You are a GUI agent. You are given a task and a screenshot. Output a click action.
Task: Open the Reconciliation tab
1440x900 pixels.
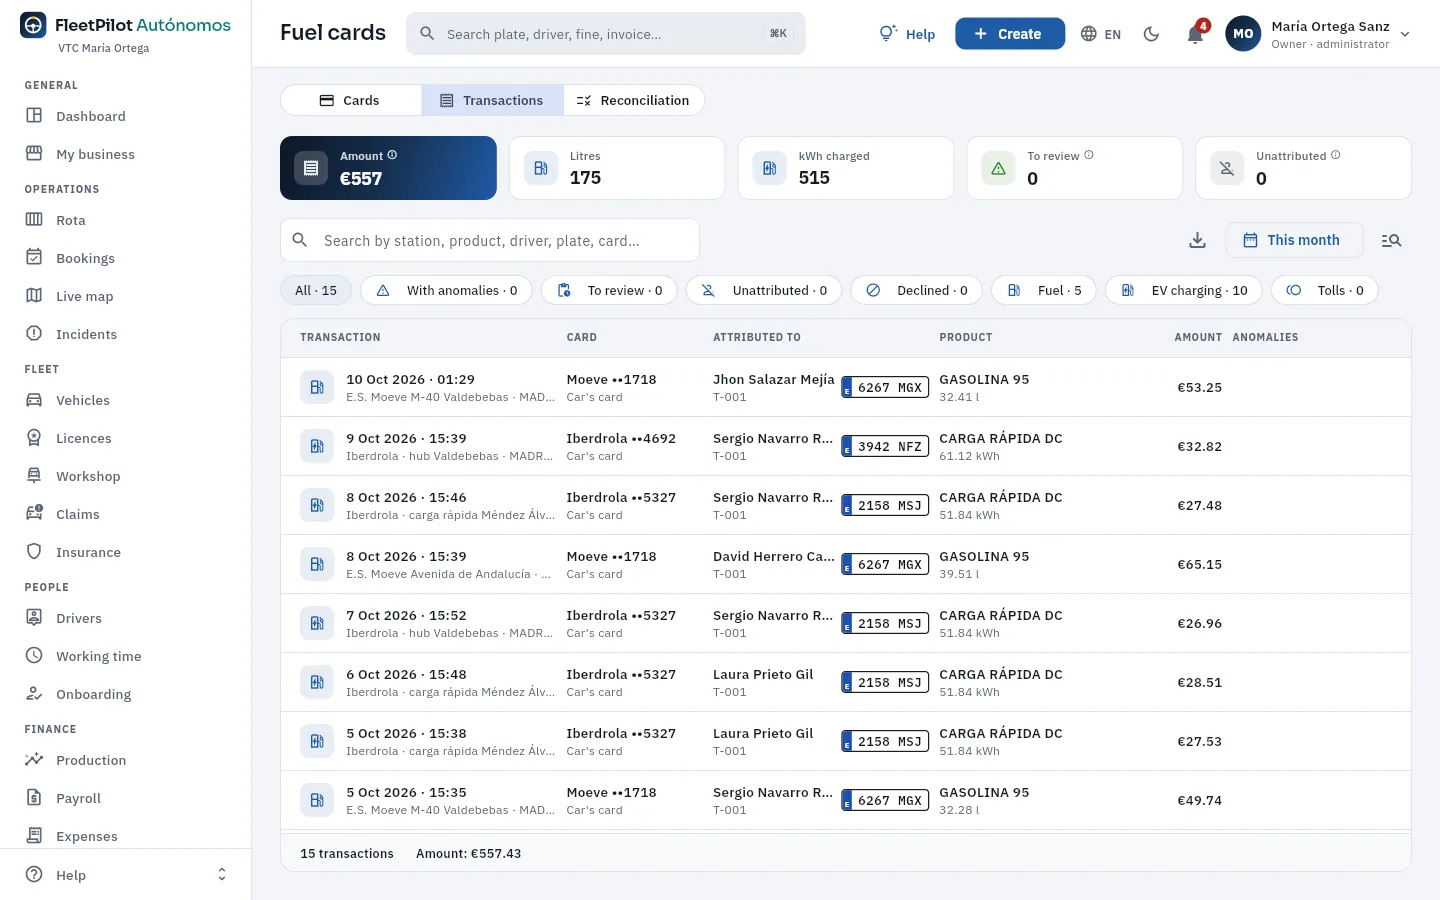tap(633, 100)
